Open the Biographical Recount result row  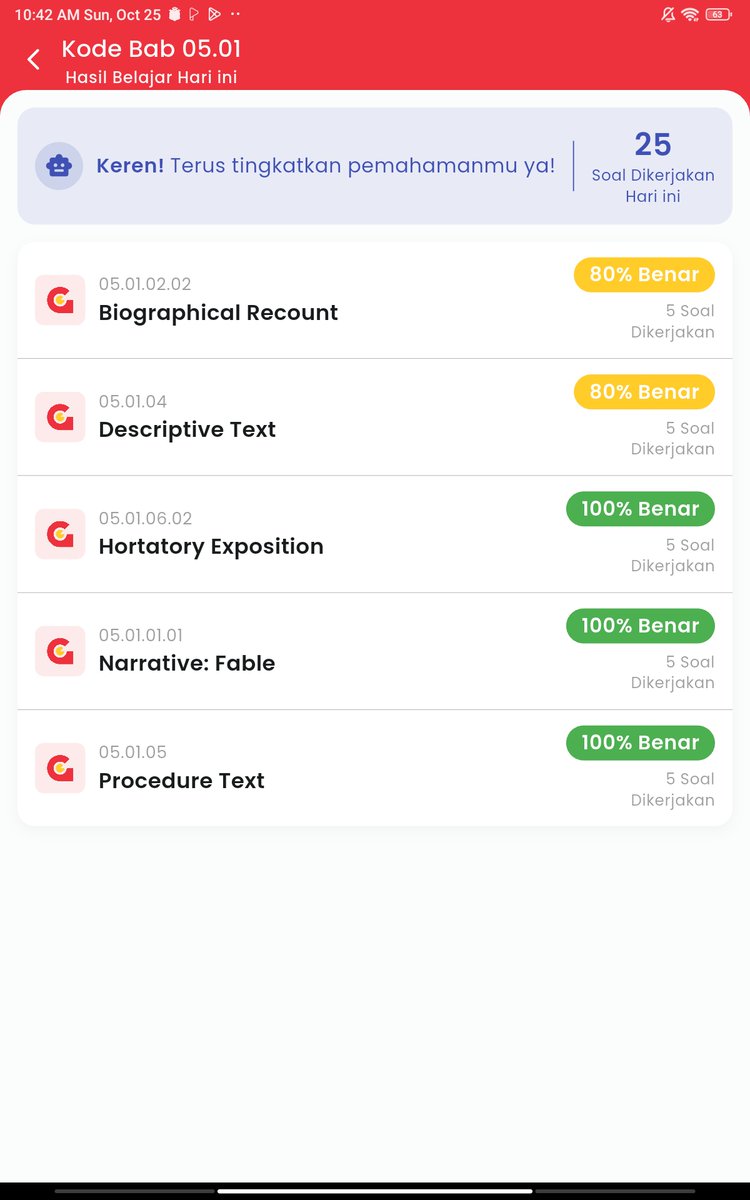tap(375, 300)
